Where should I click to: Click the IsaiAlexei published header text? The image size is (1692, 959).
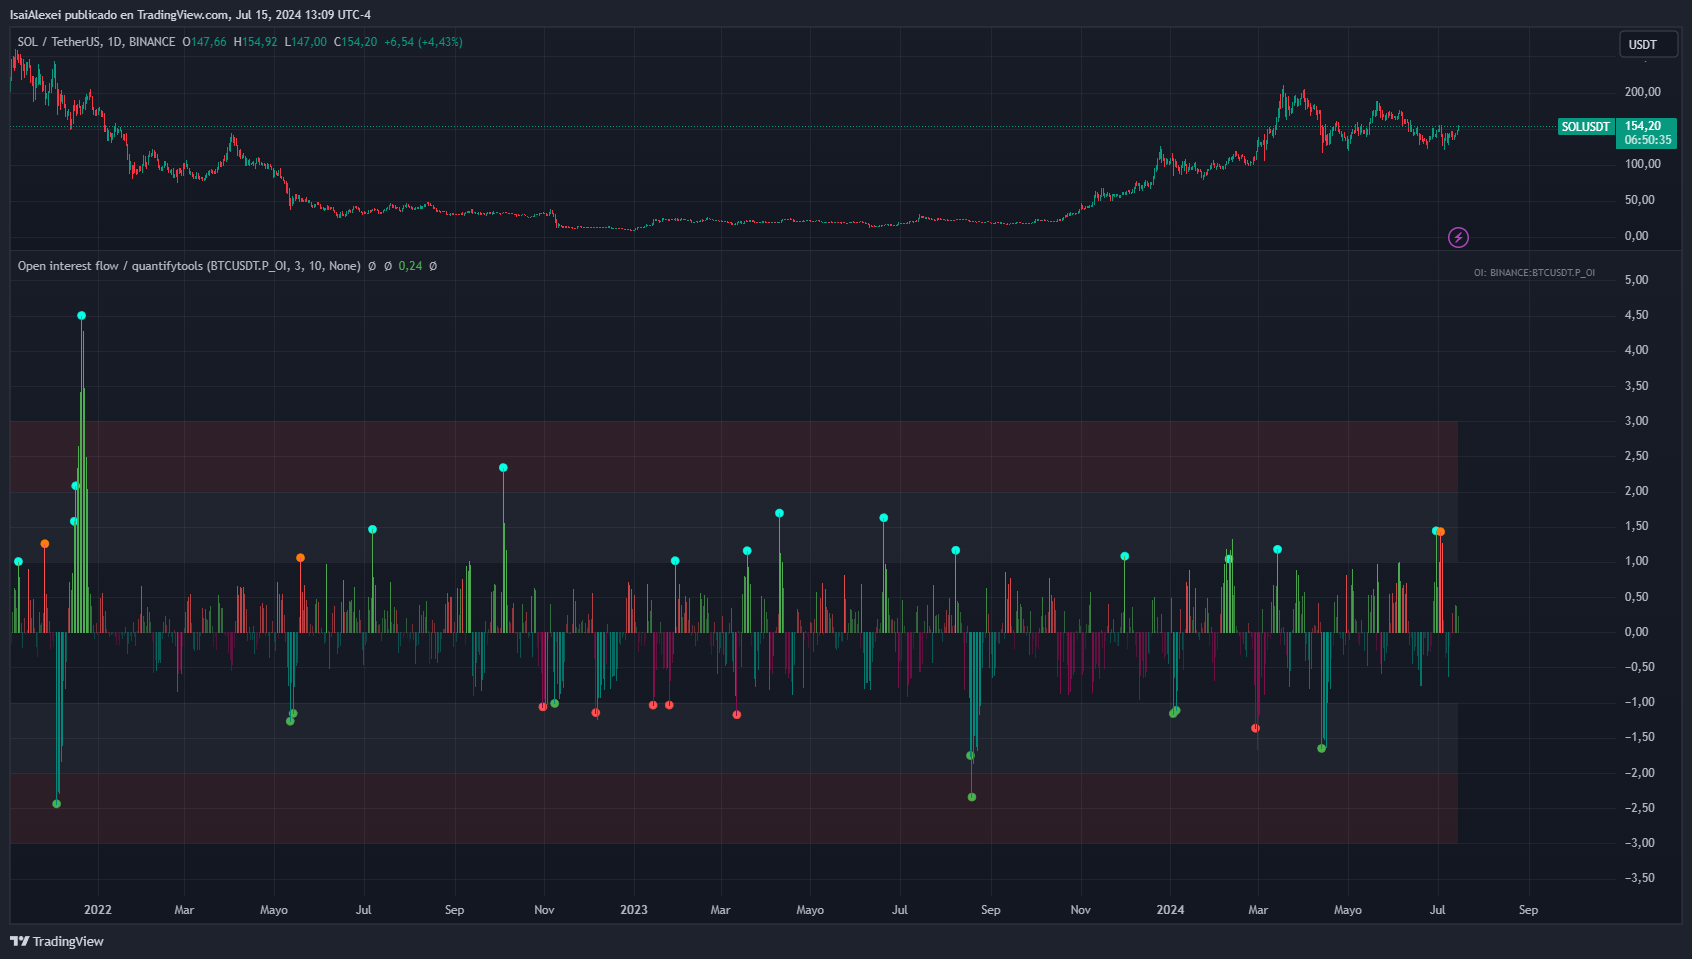point(190,15)
